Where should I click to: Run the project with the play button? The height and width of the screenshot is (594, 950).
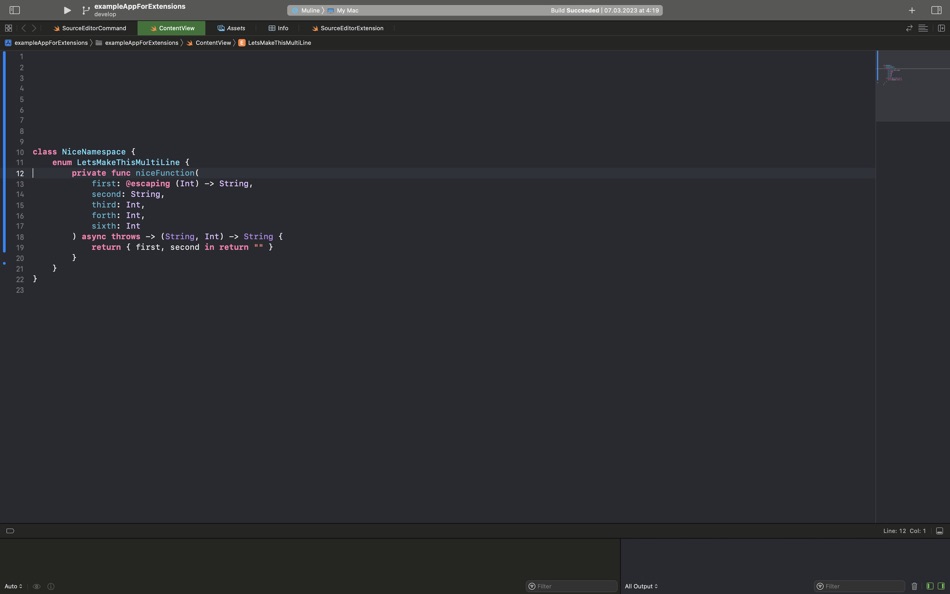(x=67, y=10)
